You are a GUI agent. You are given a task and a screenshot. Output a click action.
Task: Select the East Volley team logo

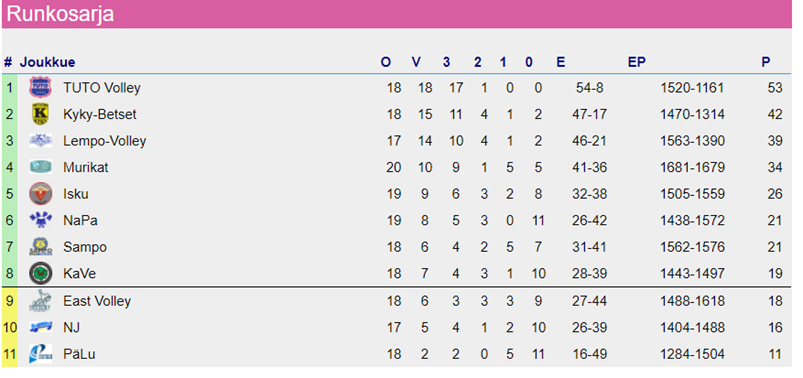40,301
